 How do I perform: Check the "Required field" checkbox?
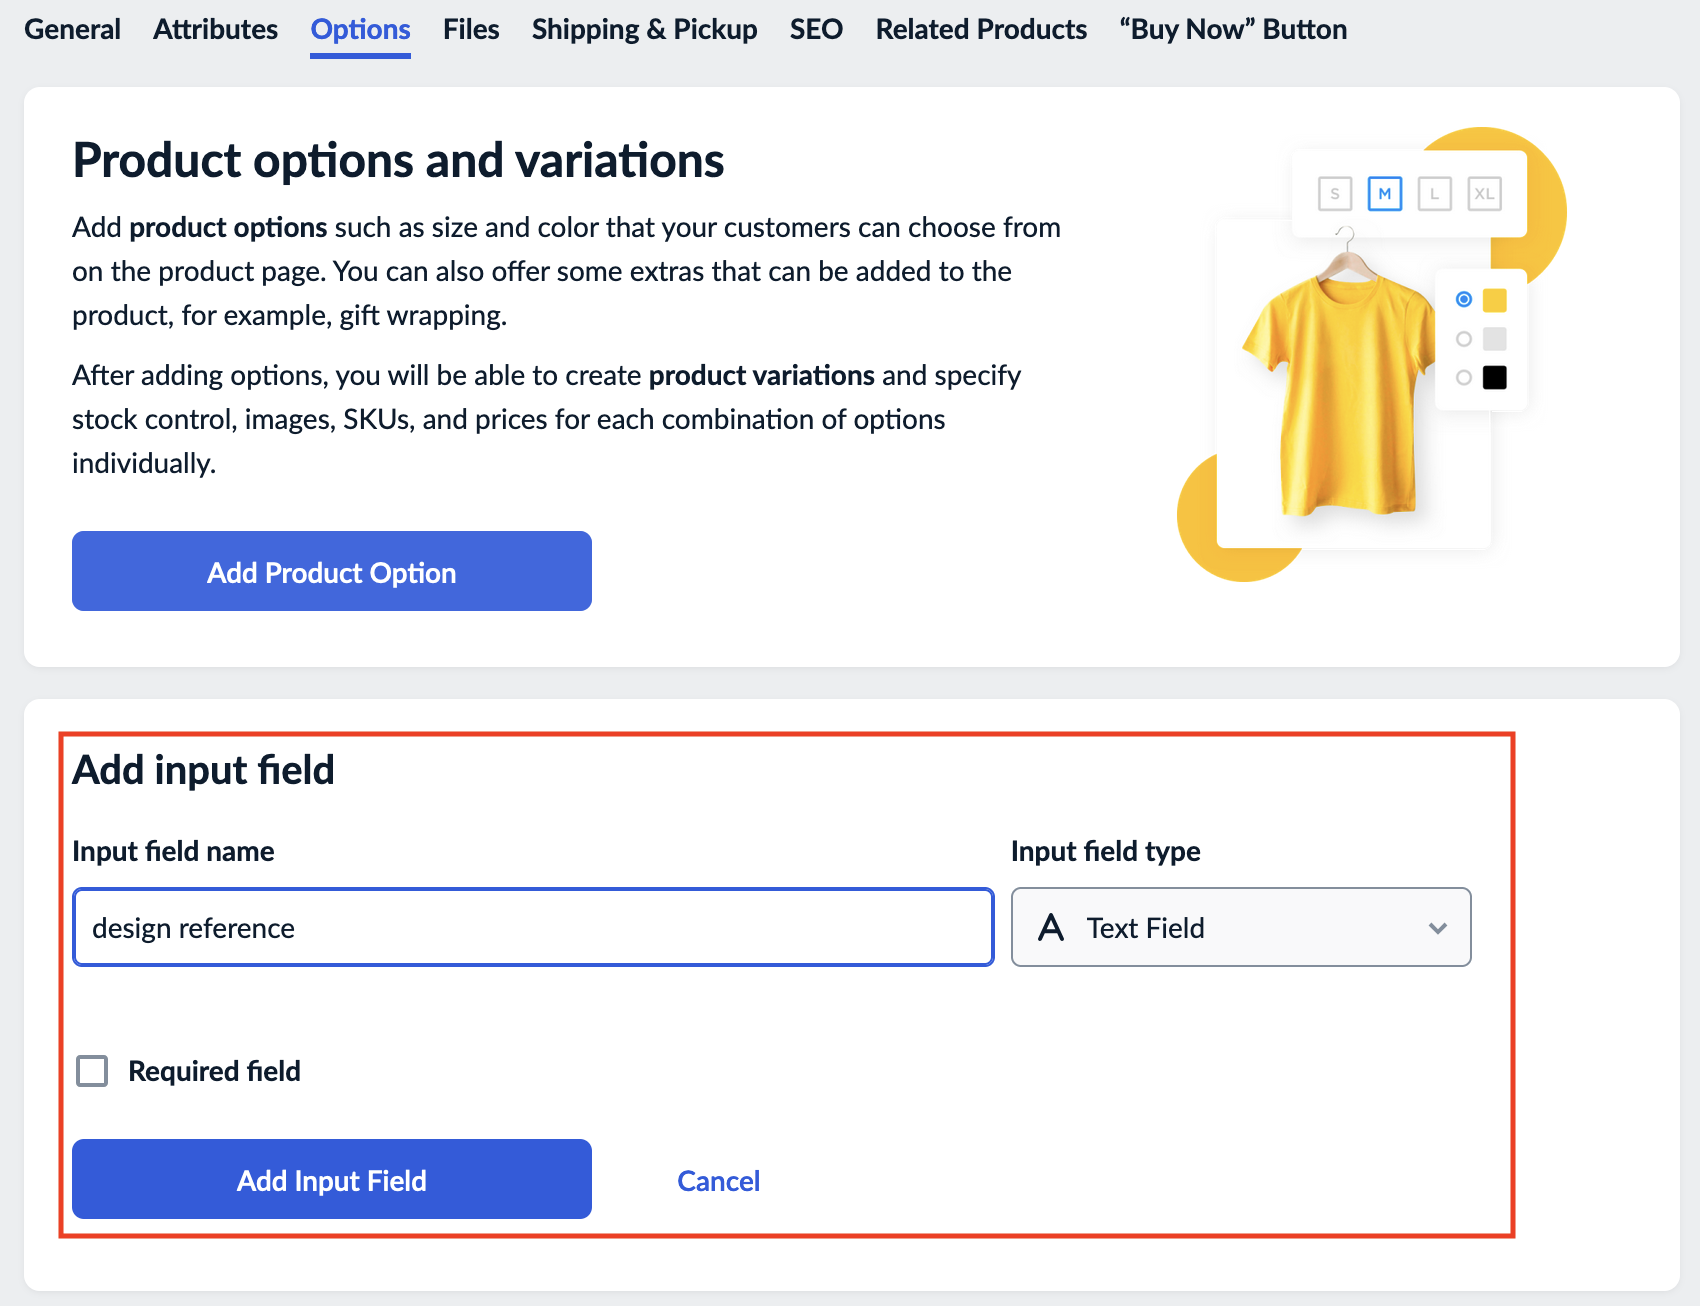91,1070
